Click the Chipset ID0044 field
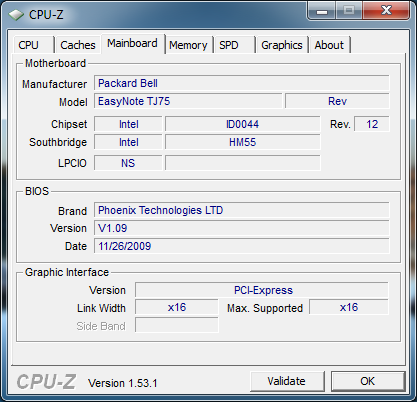 (x=243, y=124)
